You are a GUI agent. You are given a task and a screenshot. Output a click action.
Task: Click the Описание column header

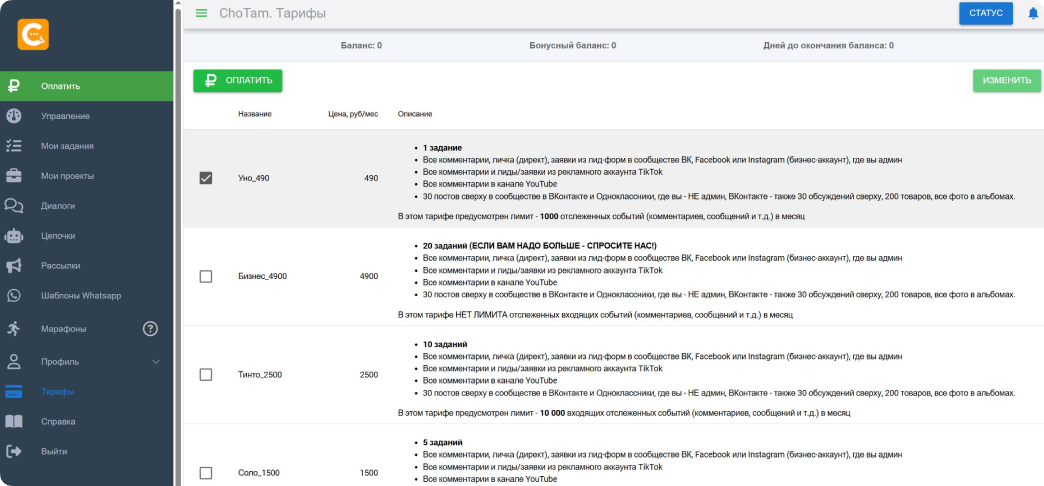click(x=415, y=115)
